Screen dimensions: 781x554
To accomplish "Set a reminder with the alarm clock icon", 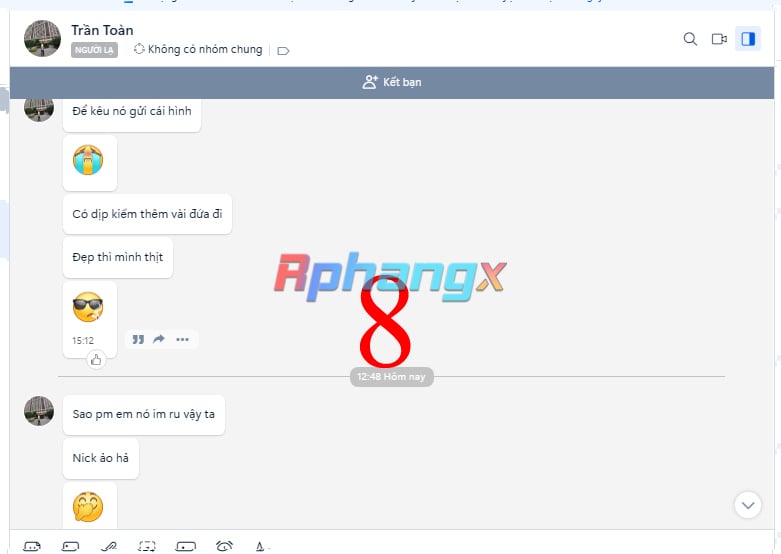I will [x=224, y=547].
